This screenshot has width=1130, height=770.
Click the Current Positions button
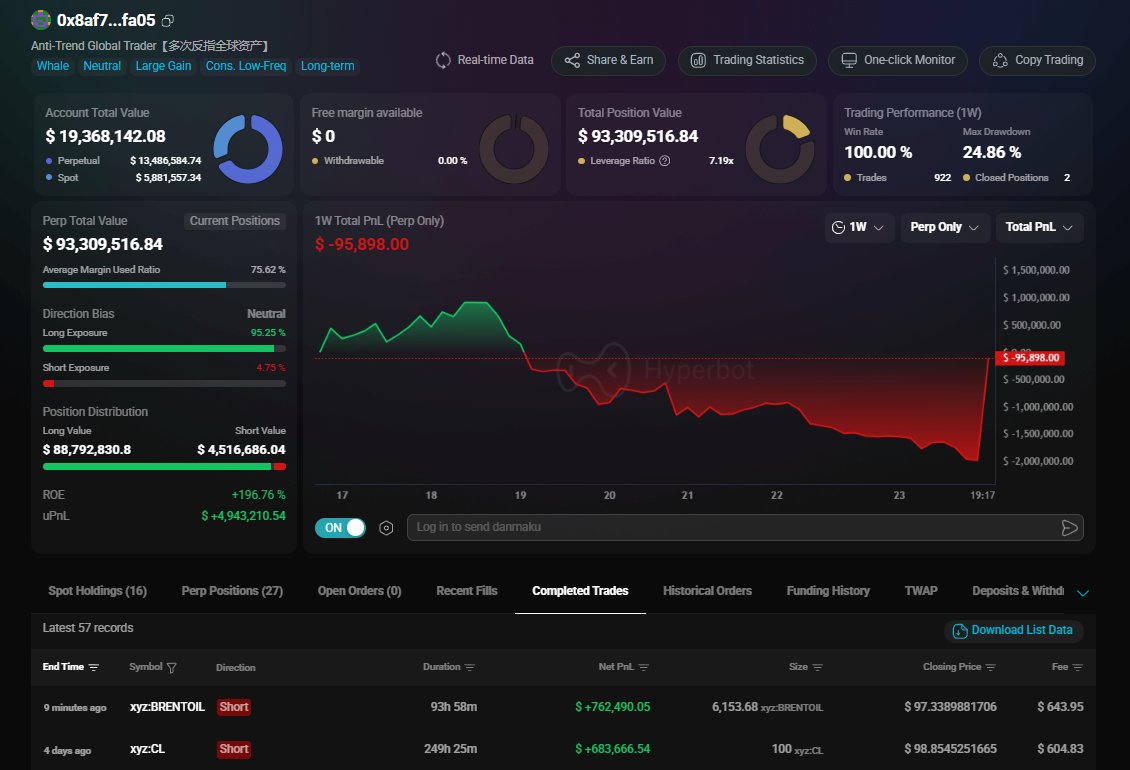click(x=234, y=221)
